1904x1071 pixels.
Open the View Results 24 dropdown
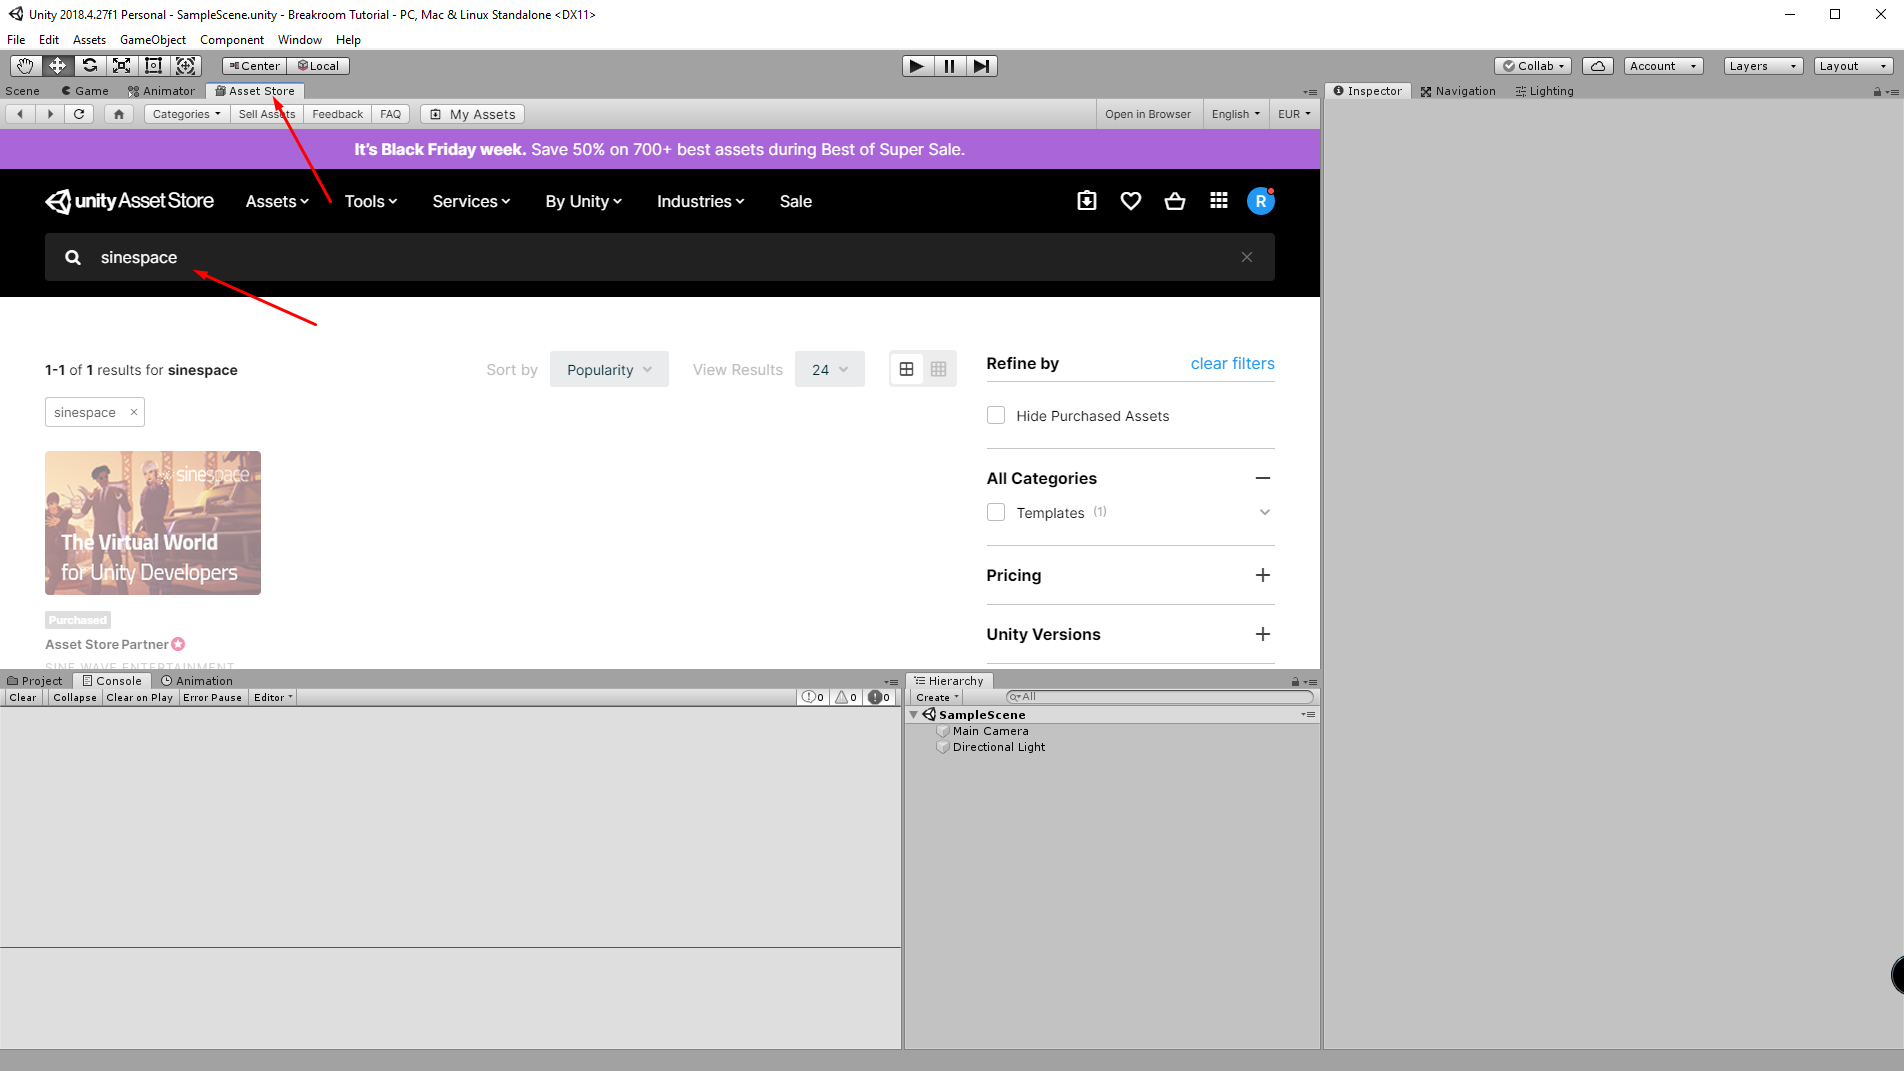pyautogui.click(x=830, y=369)
